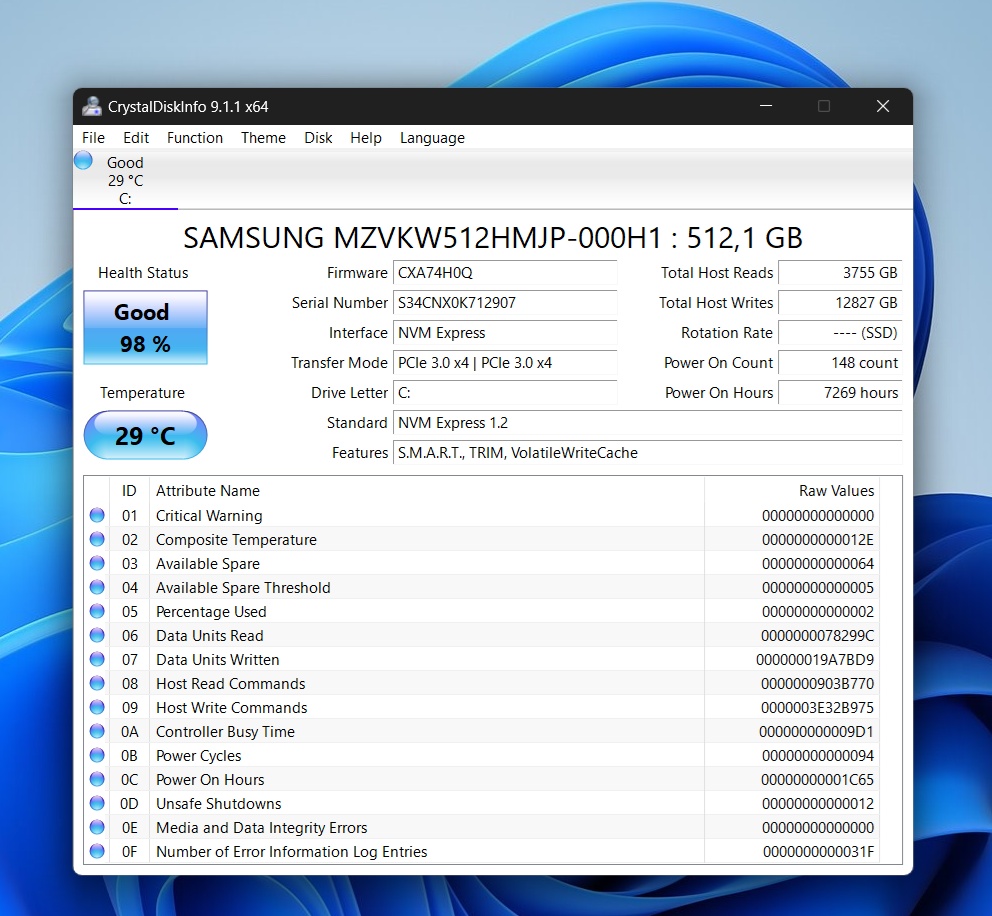The image size is (992, 916).
Task: Click the blue status orb for drive C:
Action: tap(84, 161)
